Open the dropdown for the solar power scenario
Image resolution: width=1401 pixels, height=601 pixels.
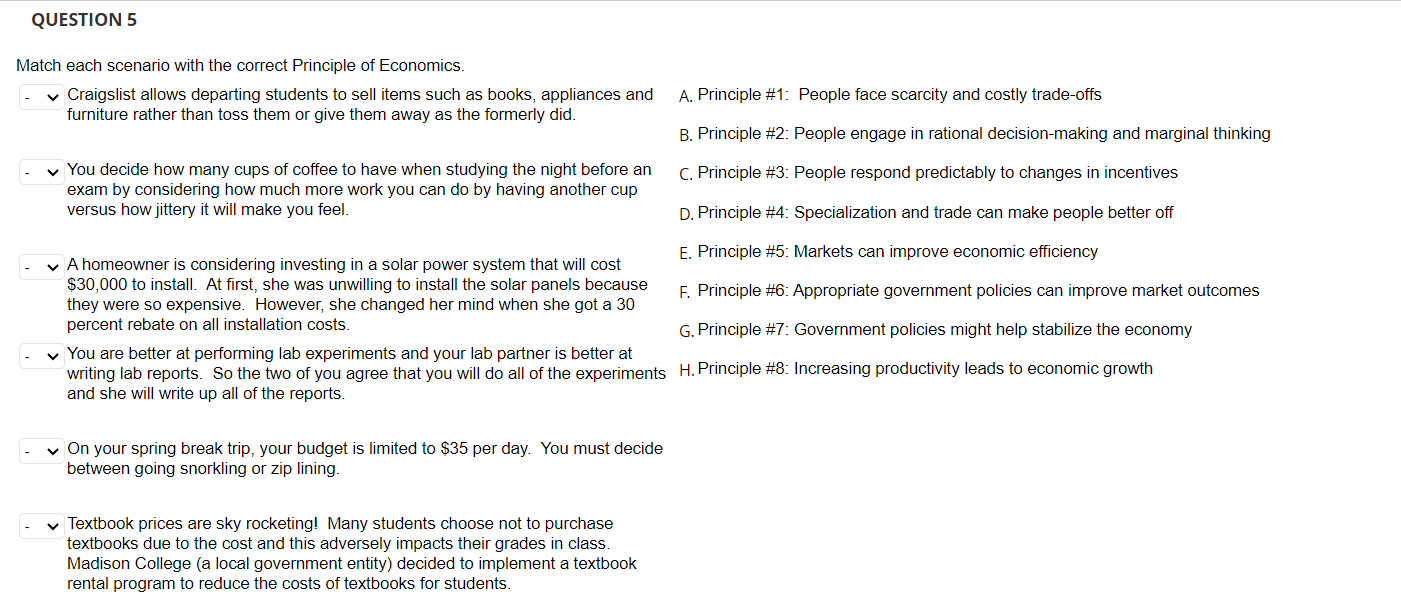coord(40,267)
